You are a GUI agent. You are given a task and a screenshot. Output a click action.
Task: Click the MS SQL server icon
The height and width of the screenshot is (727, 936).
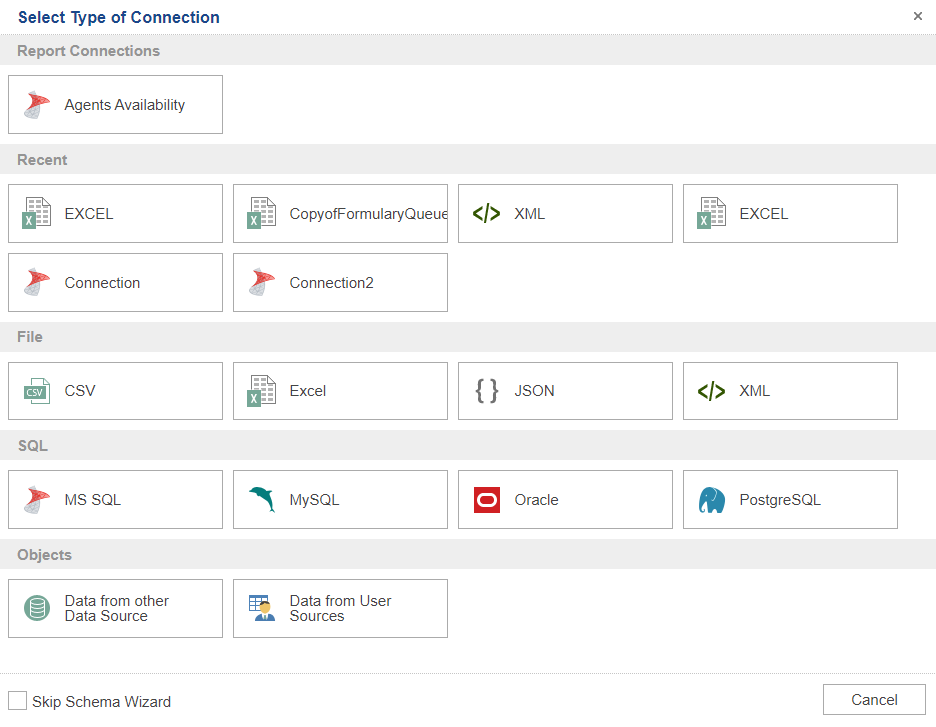coord(37,500)
